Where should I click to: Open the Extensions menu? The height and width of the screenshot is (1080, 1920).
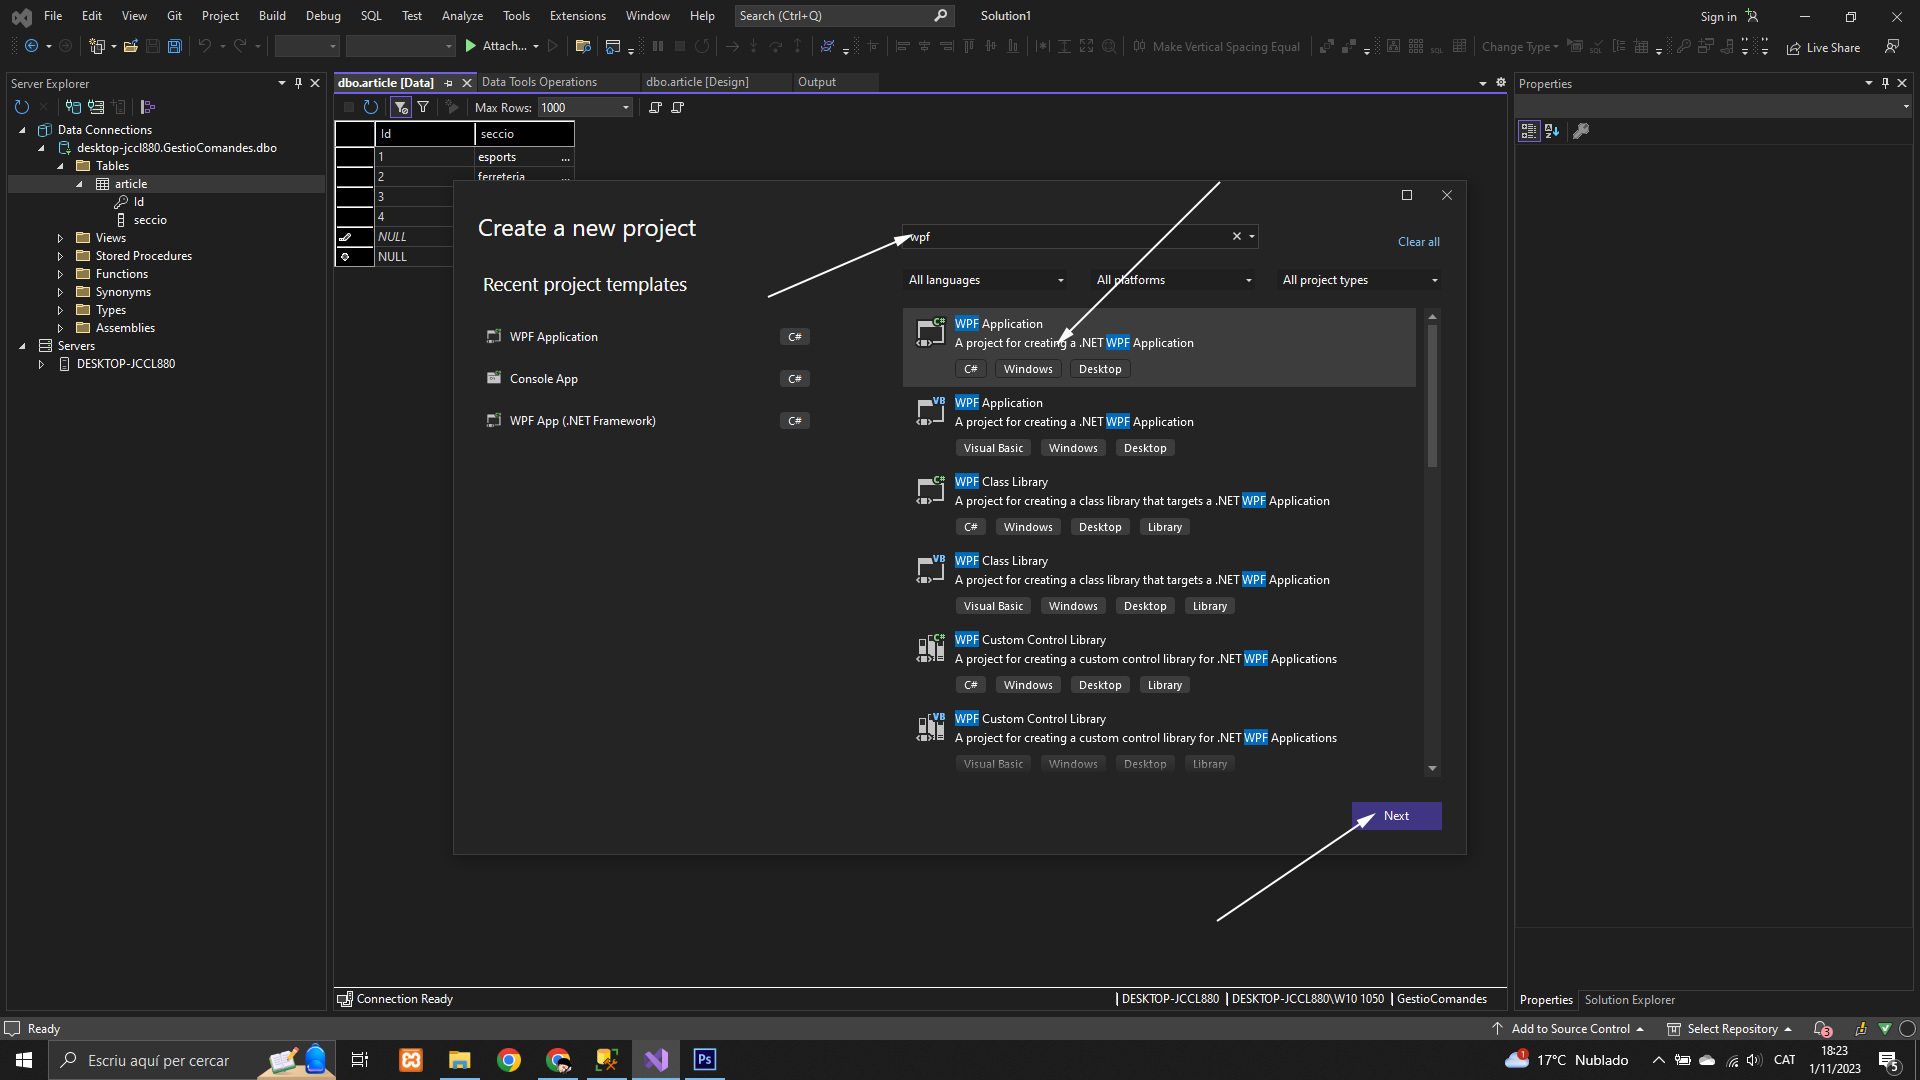577,16
